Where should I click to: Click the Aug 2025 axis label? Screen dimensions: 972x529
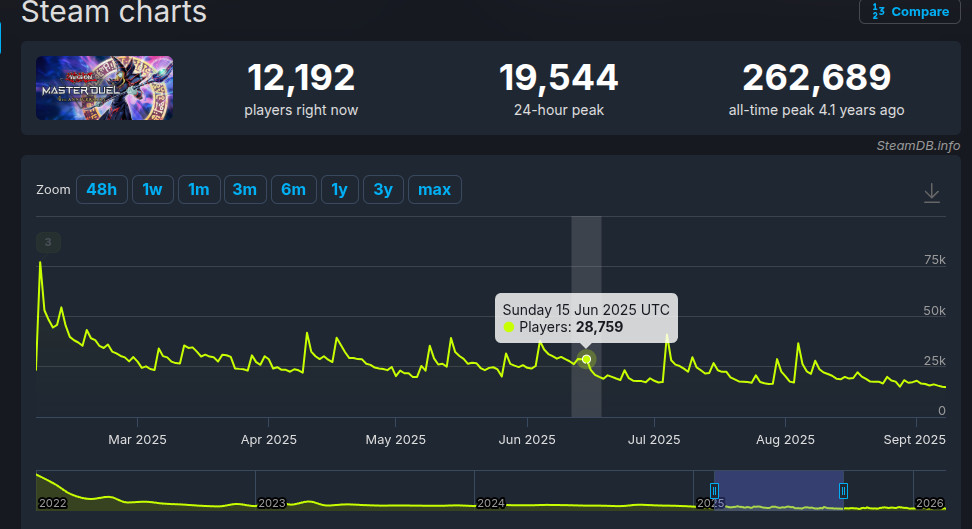click(785, 440)
